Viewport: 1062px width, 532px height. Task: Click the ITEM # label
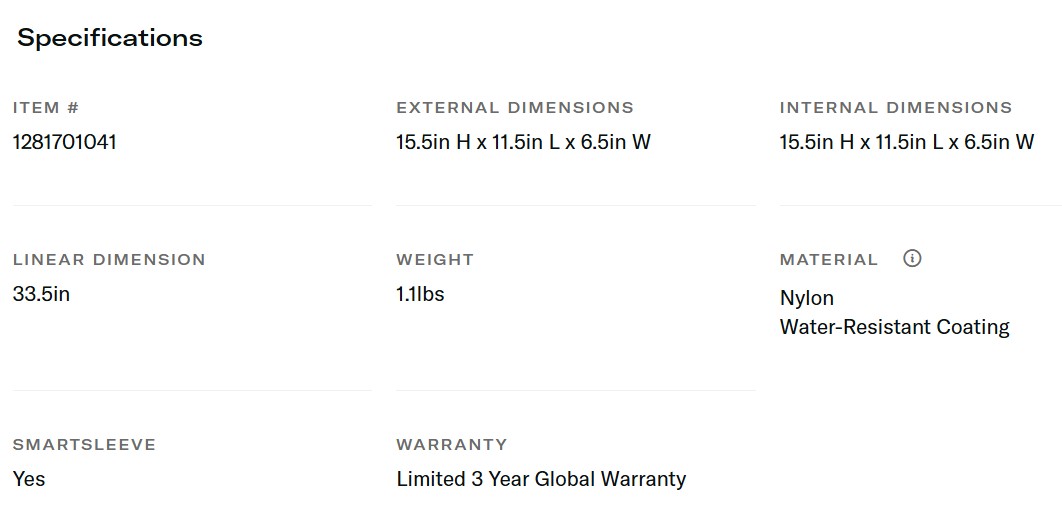[x=46, y=108]
